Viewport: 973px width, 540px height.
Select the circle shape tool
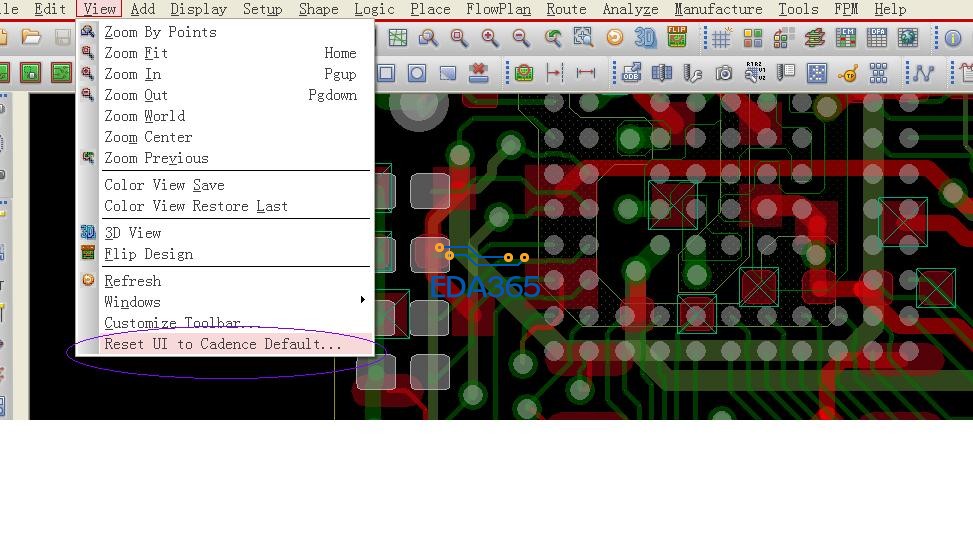click(x=417, y=73)
